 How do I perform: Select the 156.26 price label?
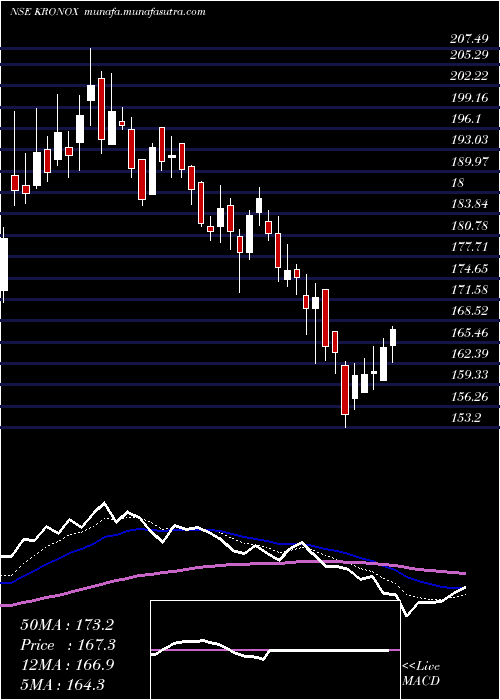click(x=469, y=396)
